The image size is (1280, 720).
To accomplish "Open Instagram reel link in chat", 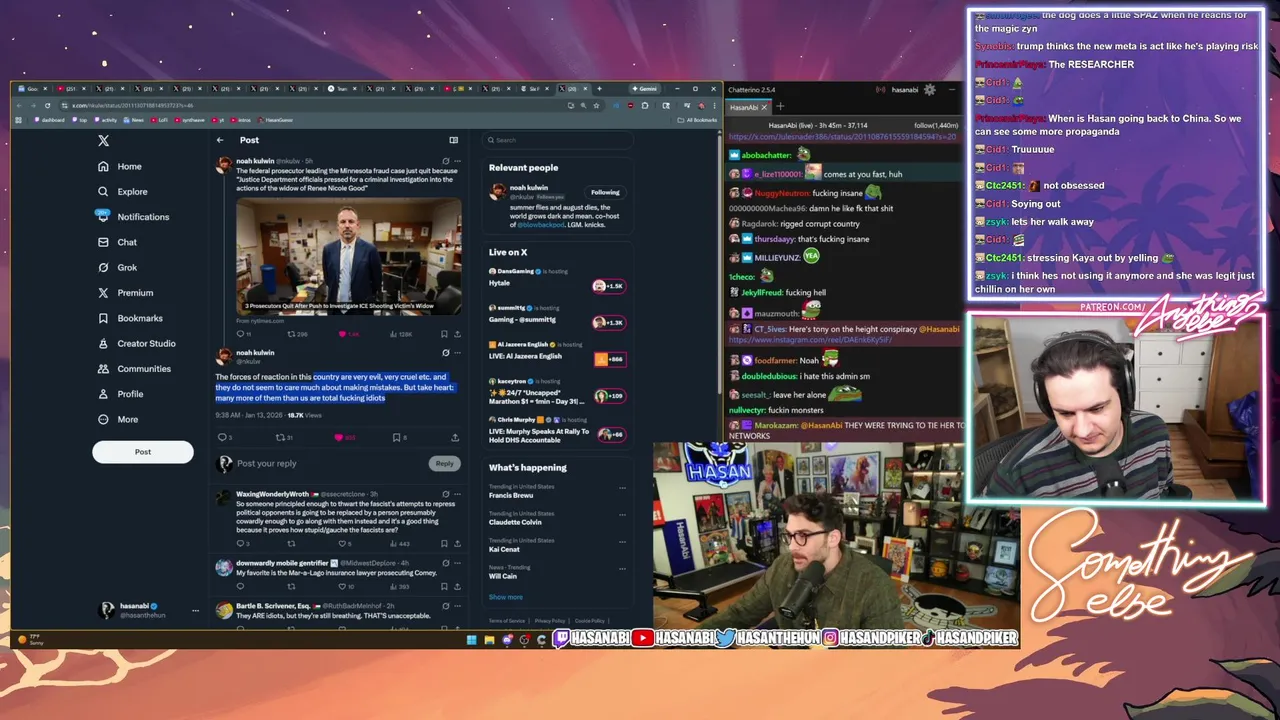I will [810, 340].
